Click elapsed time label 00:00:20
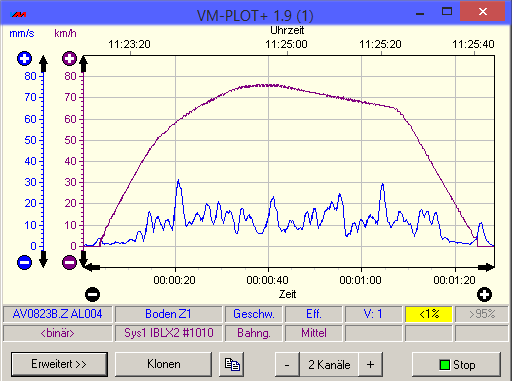 coord(174,280)
